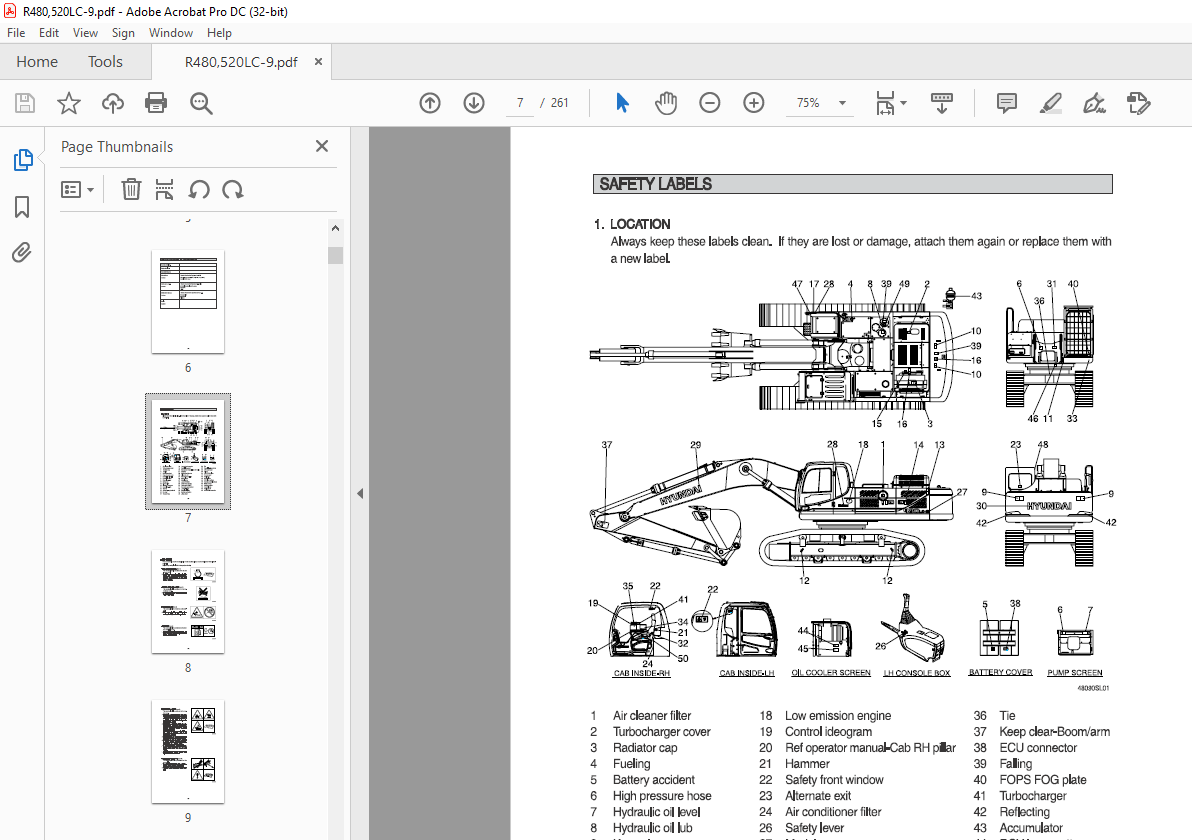Viewport: 1192px width, 840px height.
Task: Click 'Battery accident' list entry
Action: click(x=654, y=779)
